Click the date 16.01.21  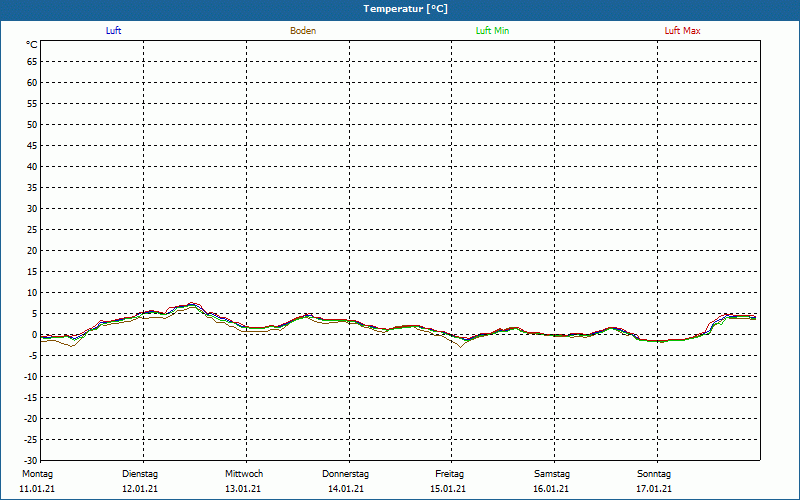coord(551,489)
